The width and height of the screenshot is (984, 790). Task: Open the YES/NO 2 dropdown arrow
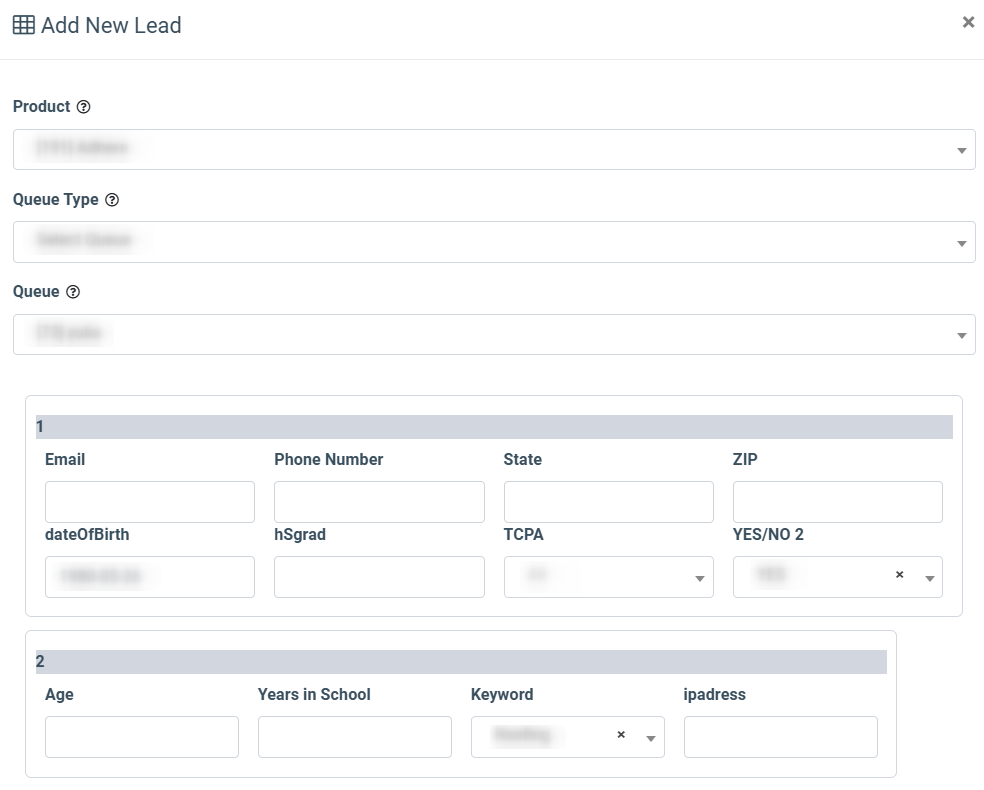click(929, 578)
